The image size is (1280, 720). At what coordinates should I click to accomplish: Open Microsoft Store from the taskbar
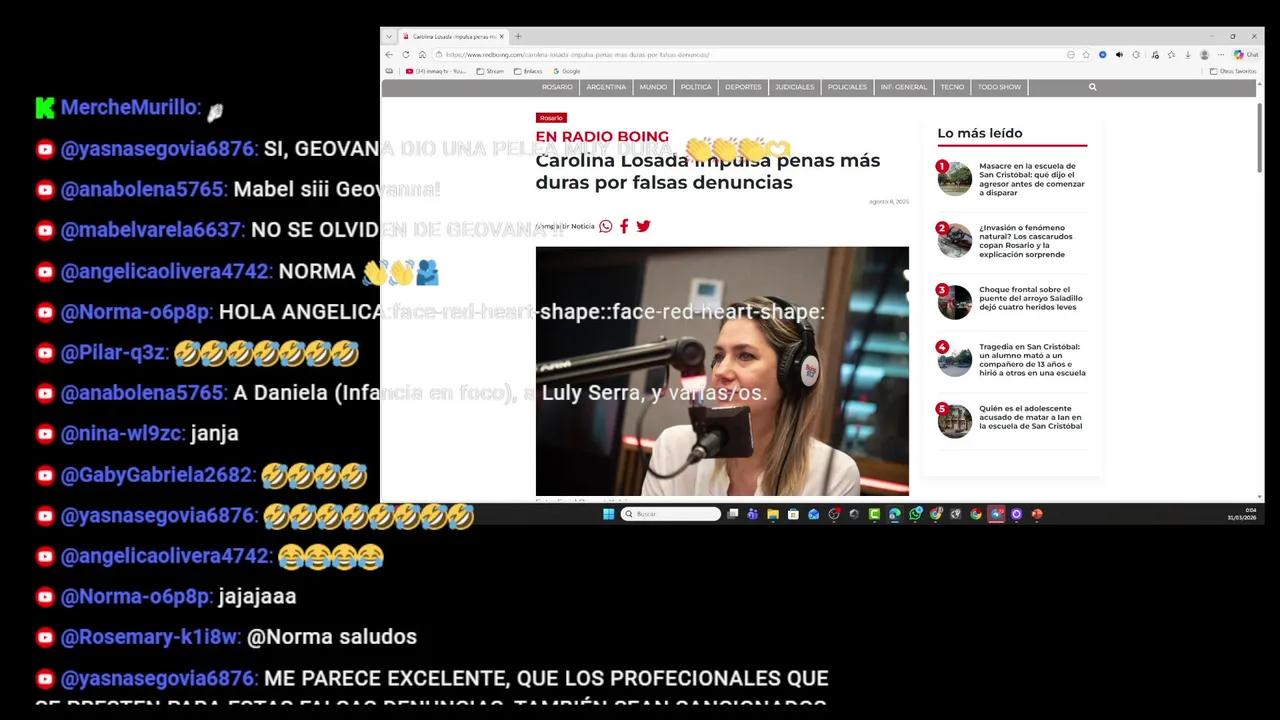(x=793, y=514)
